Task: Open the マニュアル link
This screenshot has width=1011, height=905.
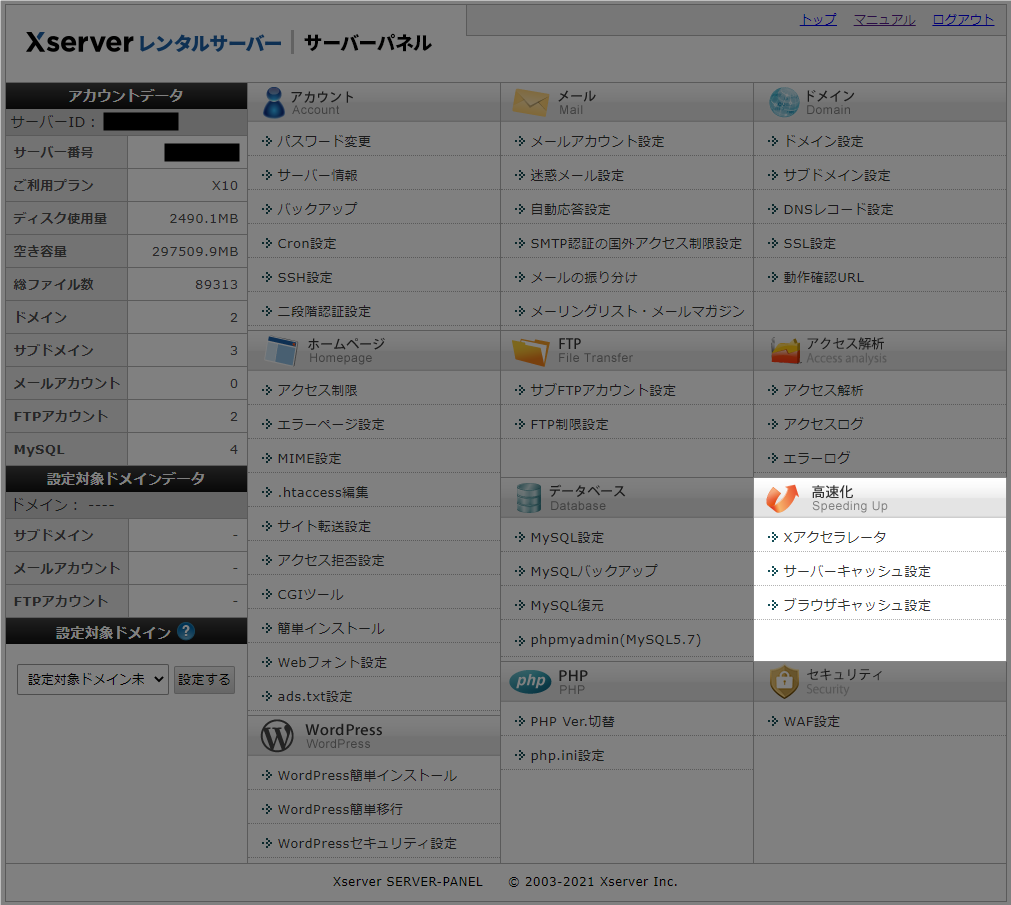Action: (885, 20)
